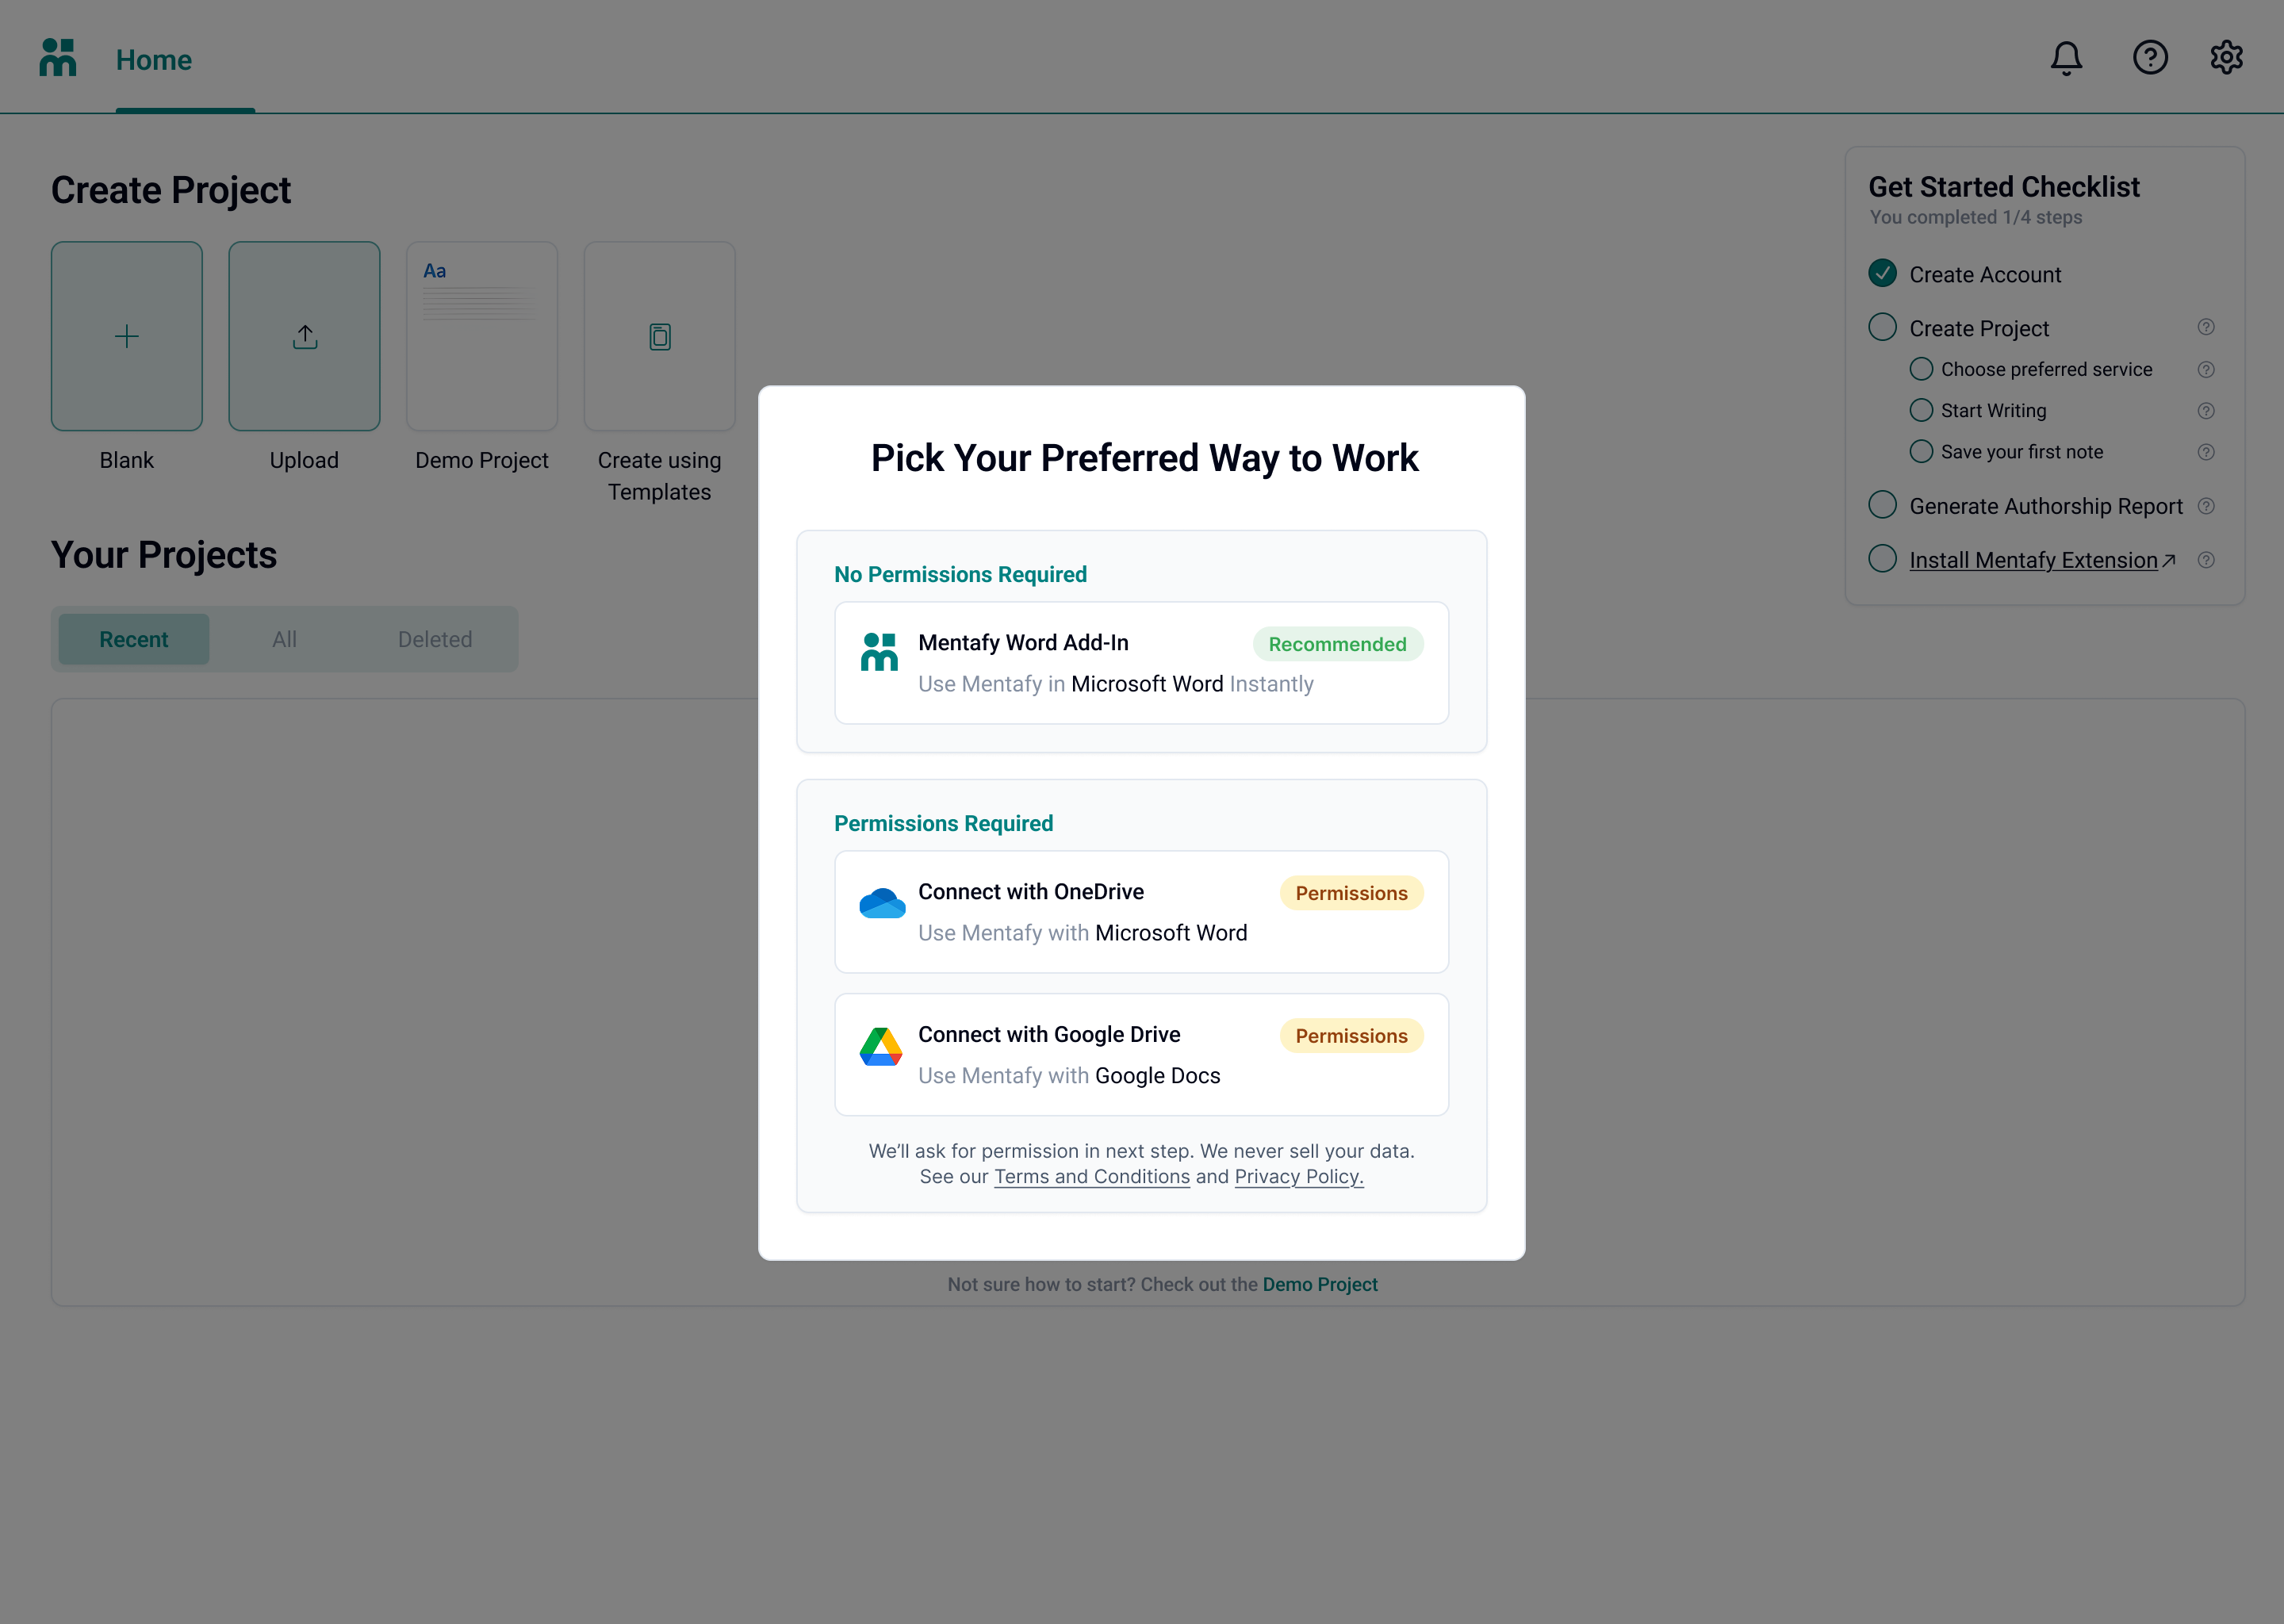Go to the Home tab

tap(154, 60)
